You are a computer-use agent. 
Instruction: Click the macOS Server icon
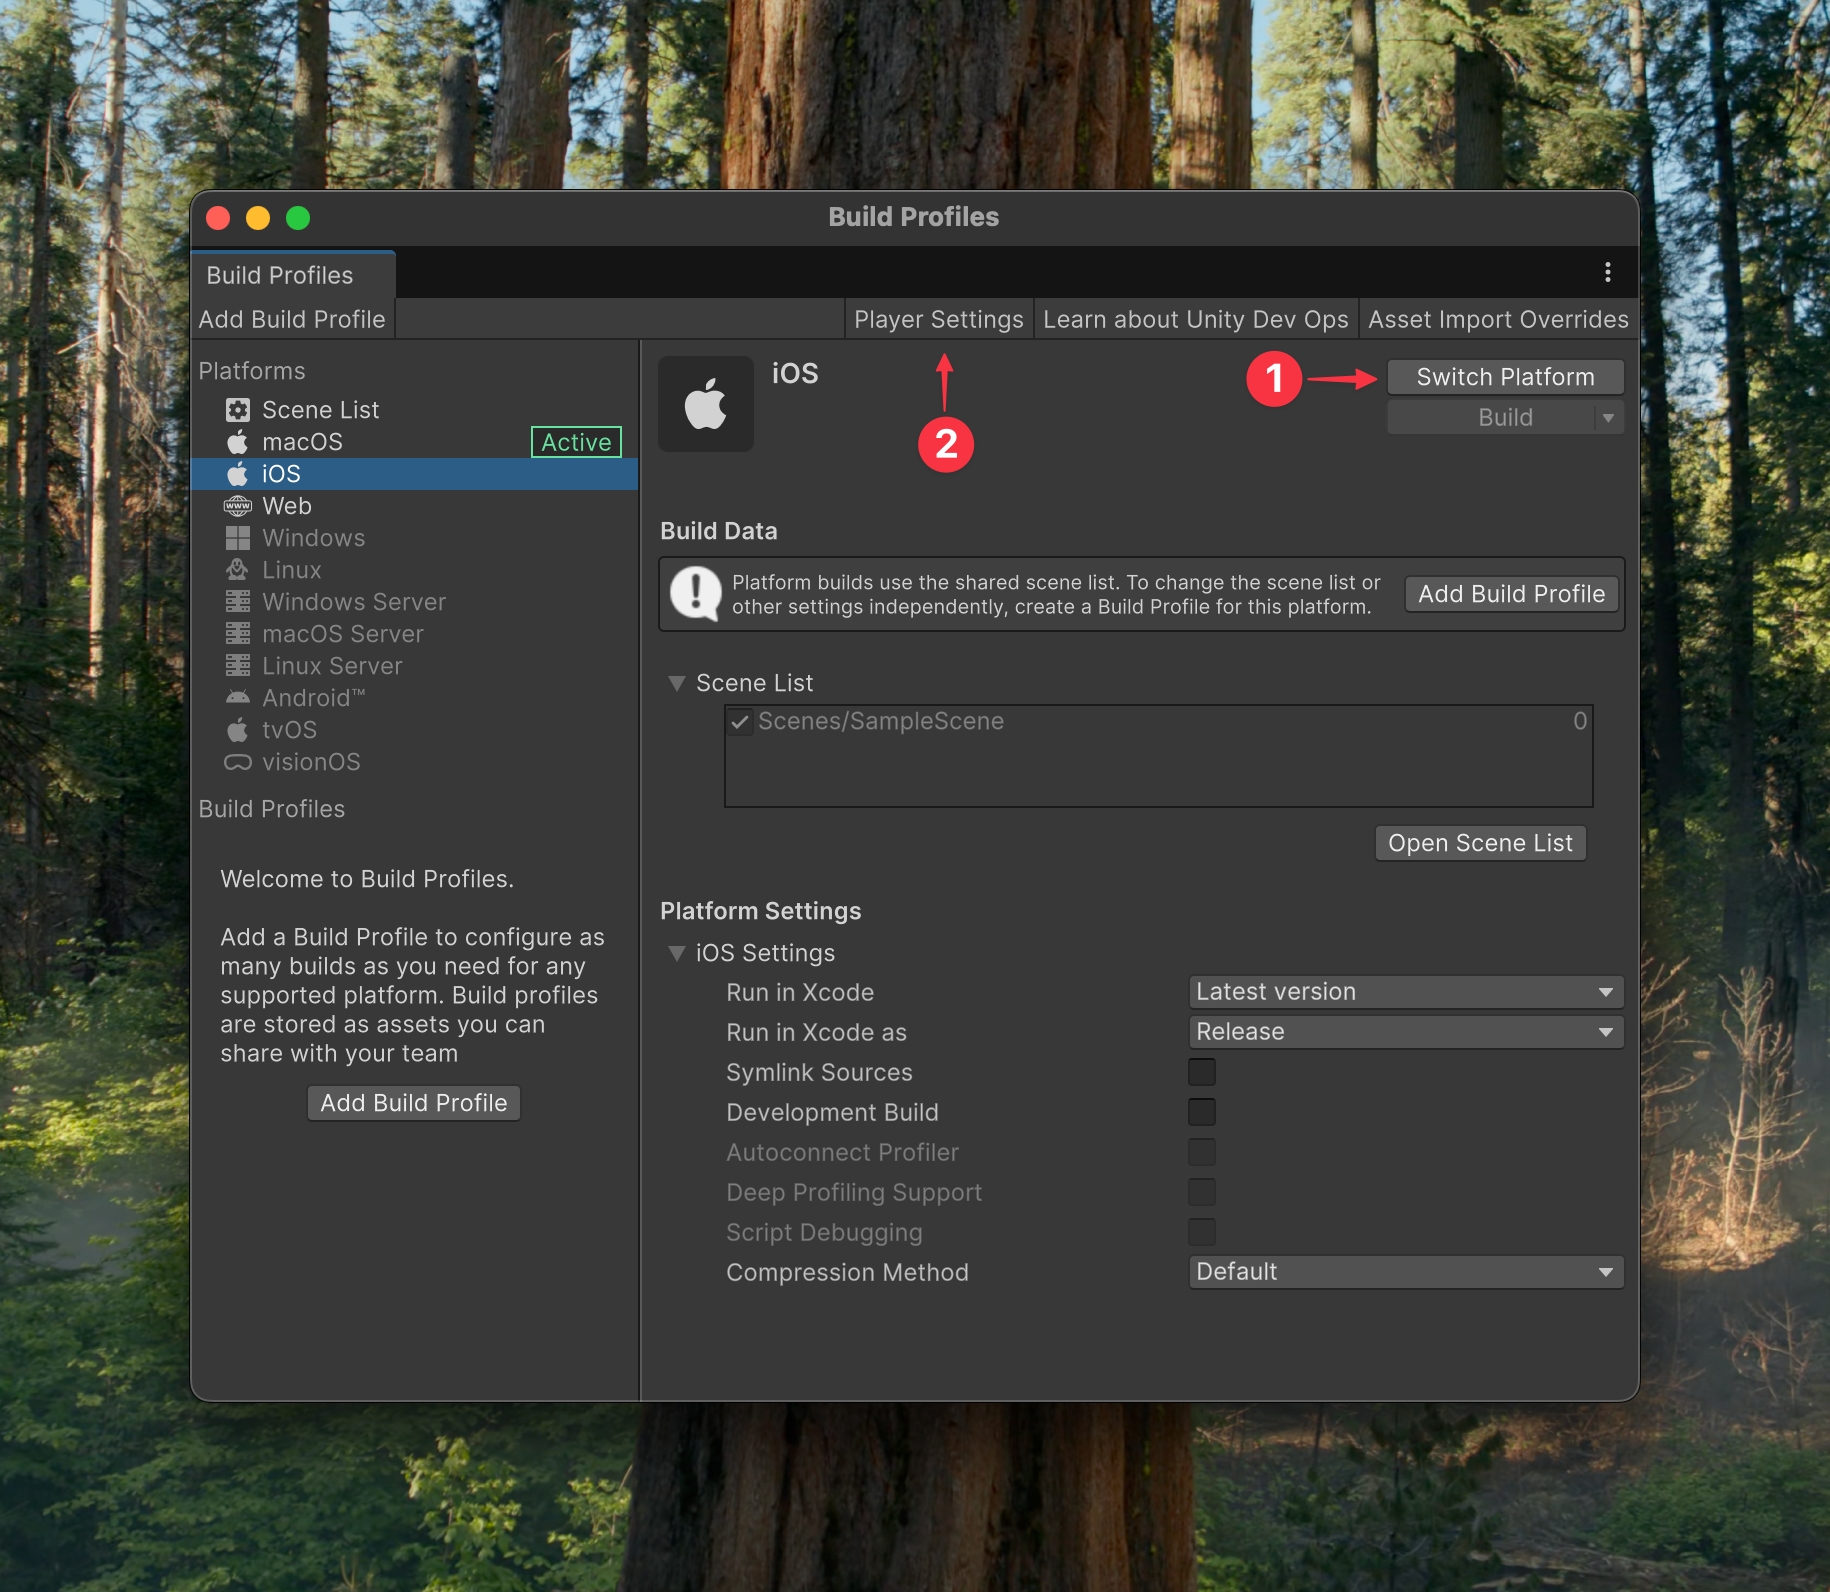238,634
